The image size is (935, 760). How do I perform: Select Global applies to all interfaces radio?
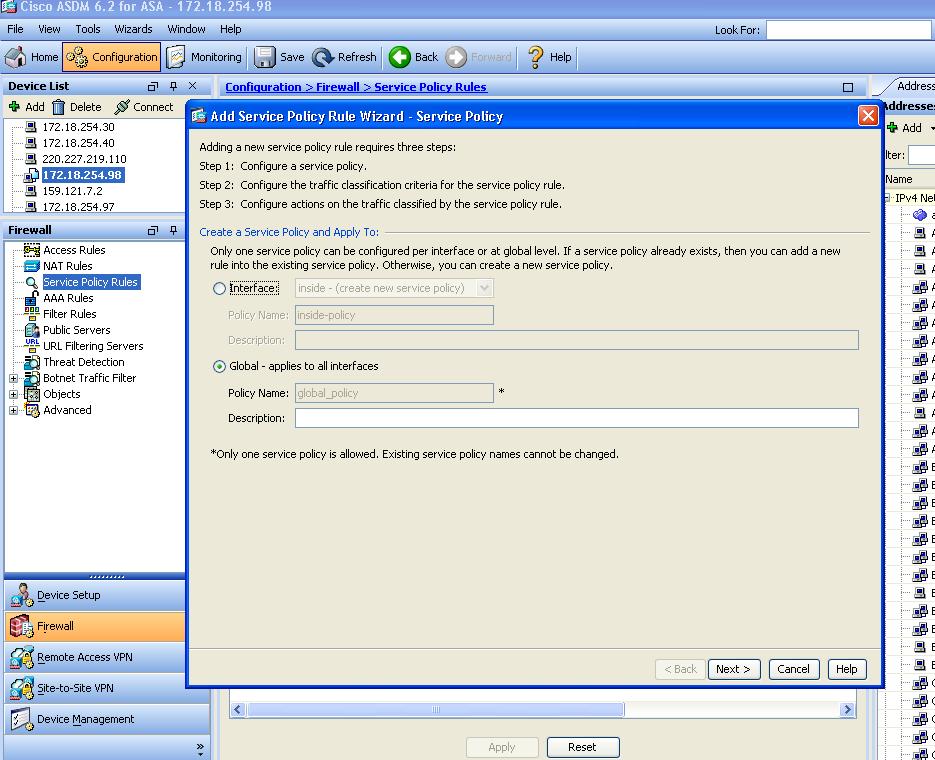tap(219, 367)
